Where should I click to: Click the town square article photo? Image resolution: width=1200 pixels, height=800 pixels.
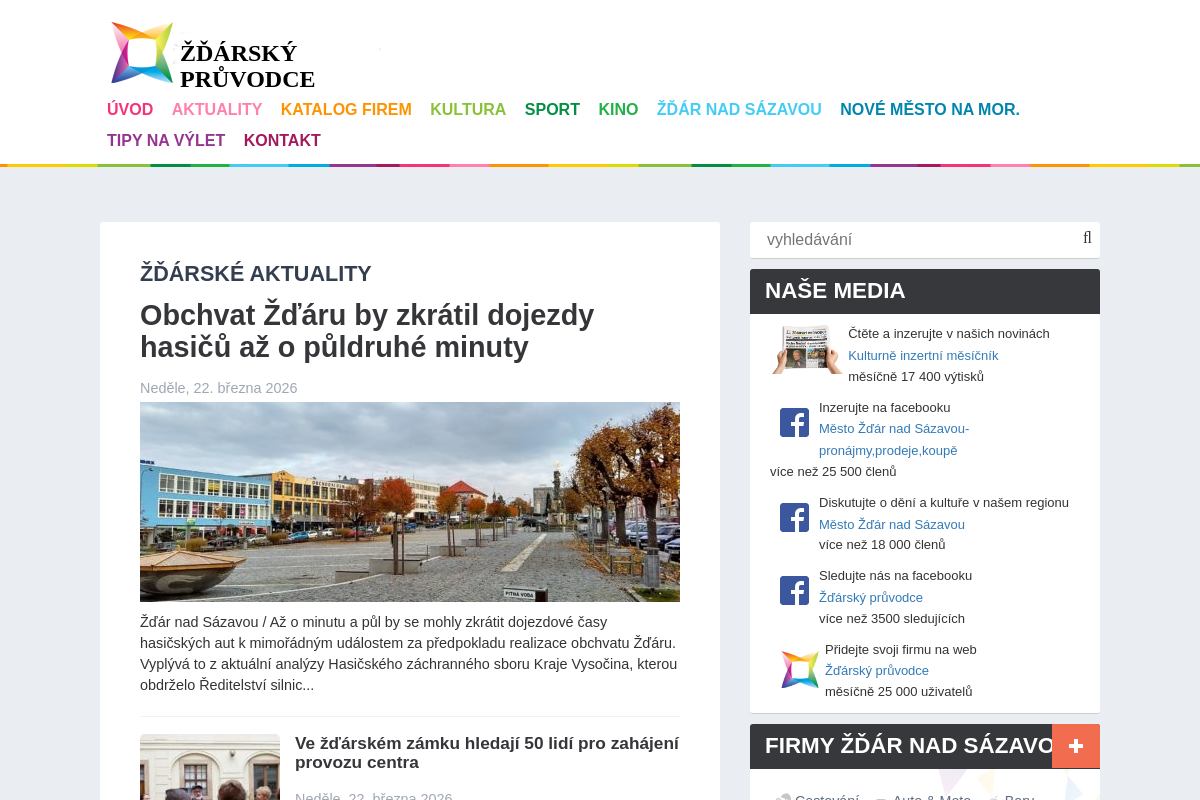pyautogui.click(x=410, y=502)
